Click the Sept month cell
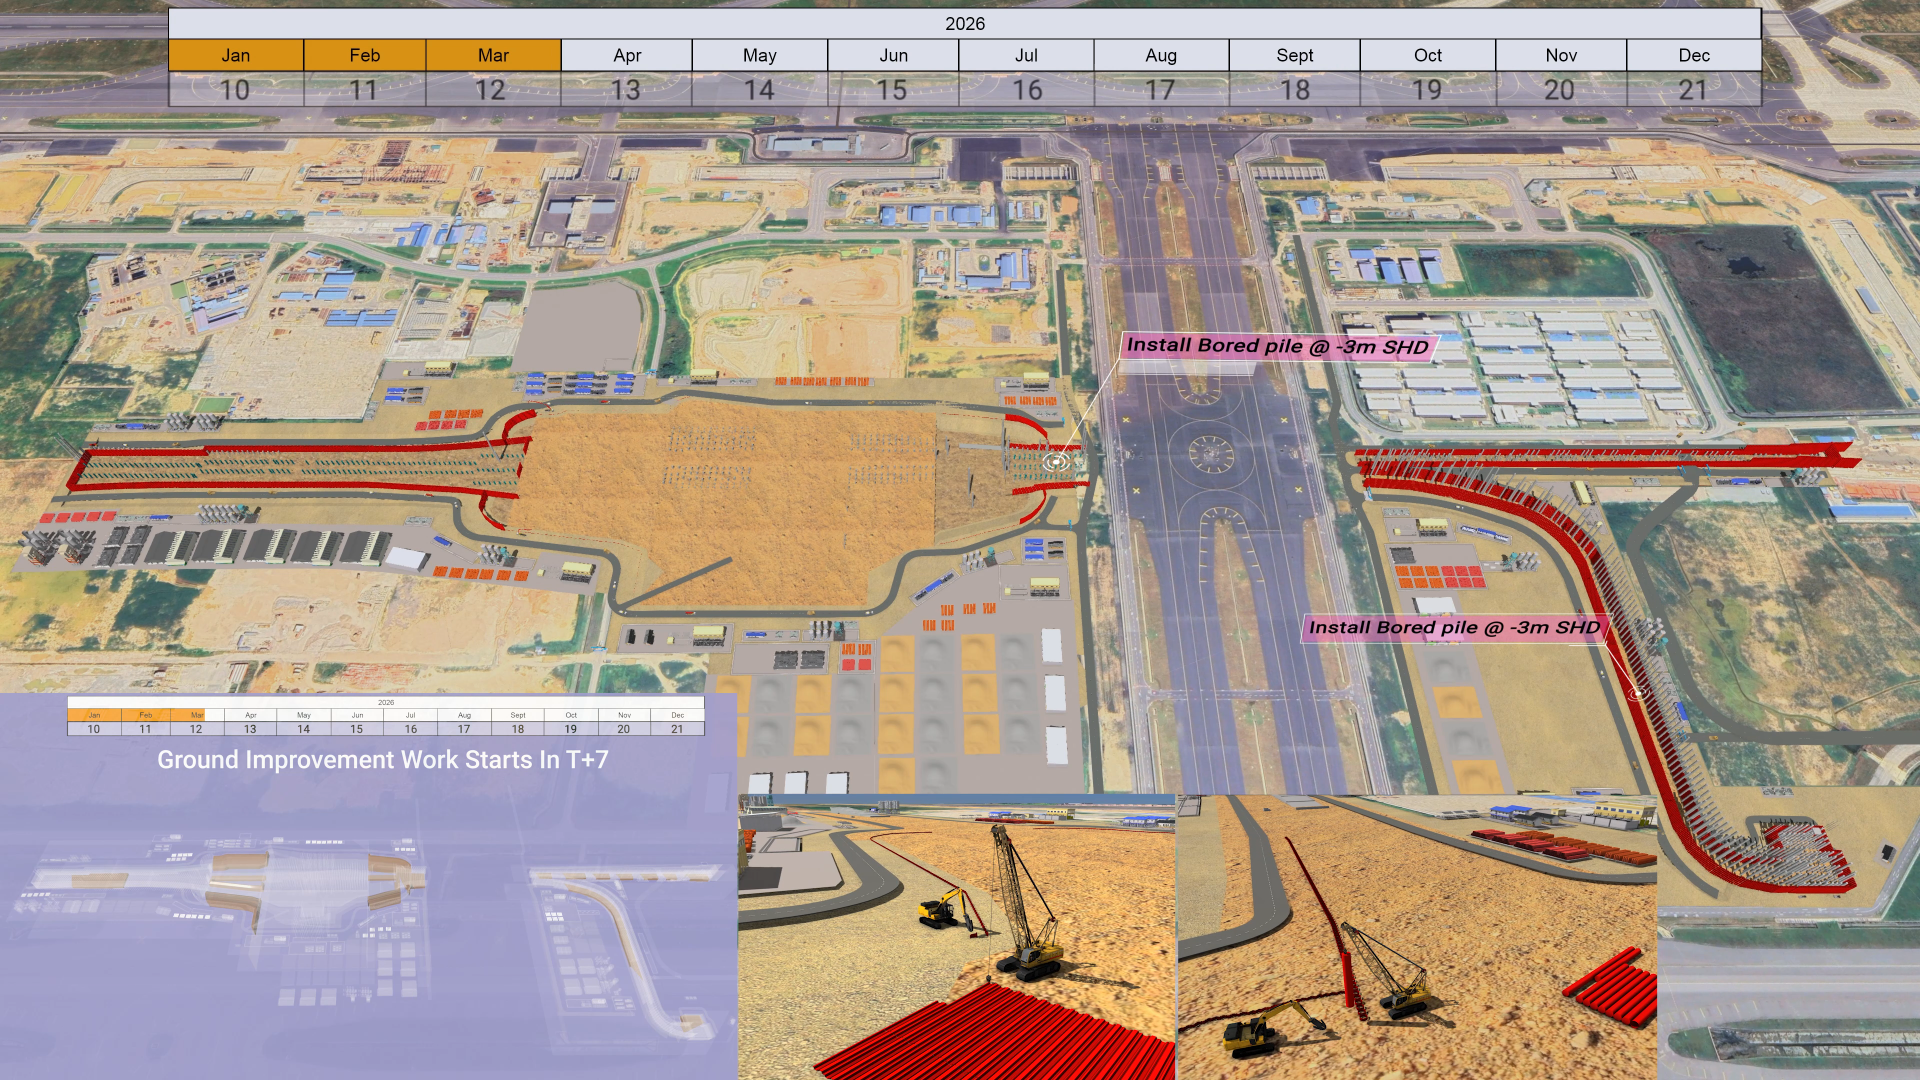This screenshot has width=1920, height=1080. click(1294, 55)
